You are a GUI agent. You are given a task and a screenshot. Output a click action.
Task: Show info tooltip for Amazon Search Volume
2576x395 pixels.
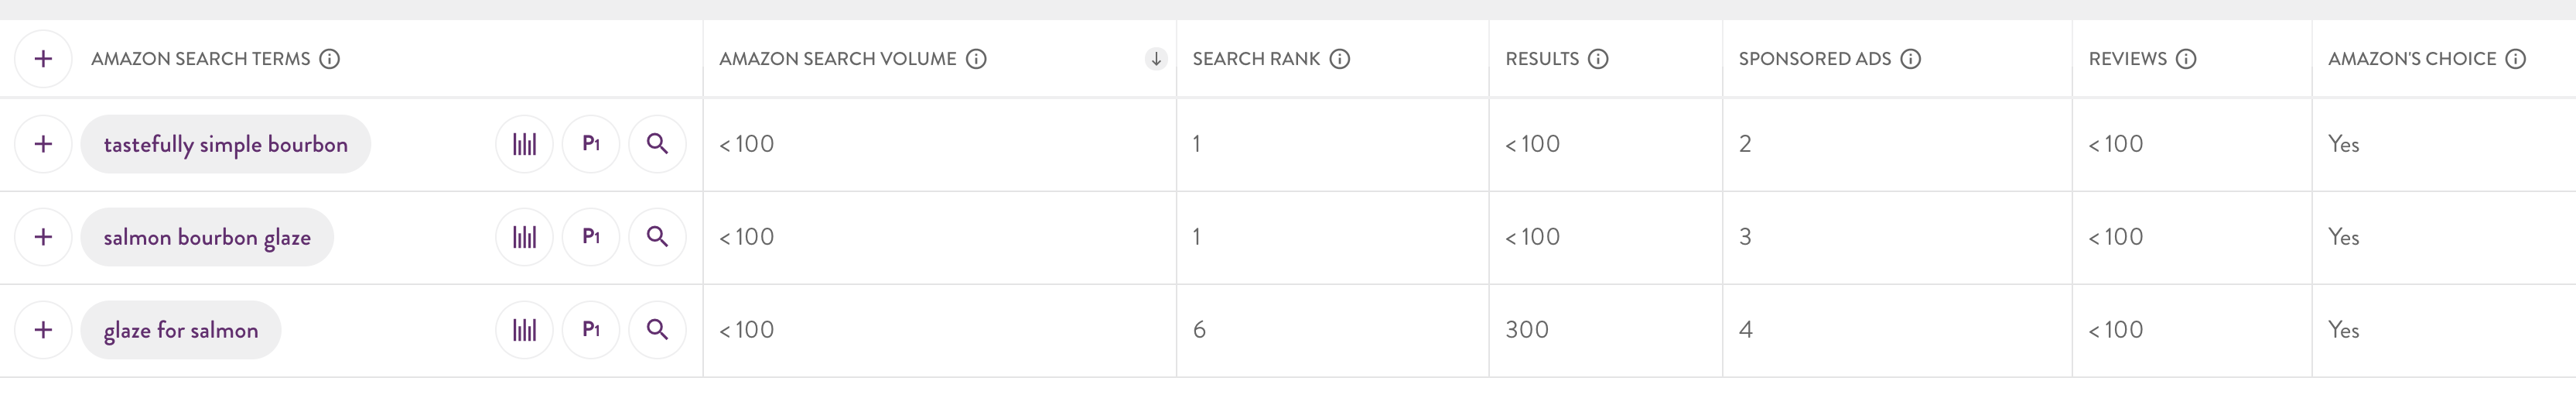tap(976, 59)
